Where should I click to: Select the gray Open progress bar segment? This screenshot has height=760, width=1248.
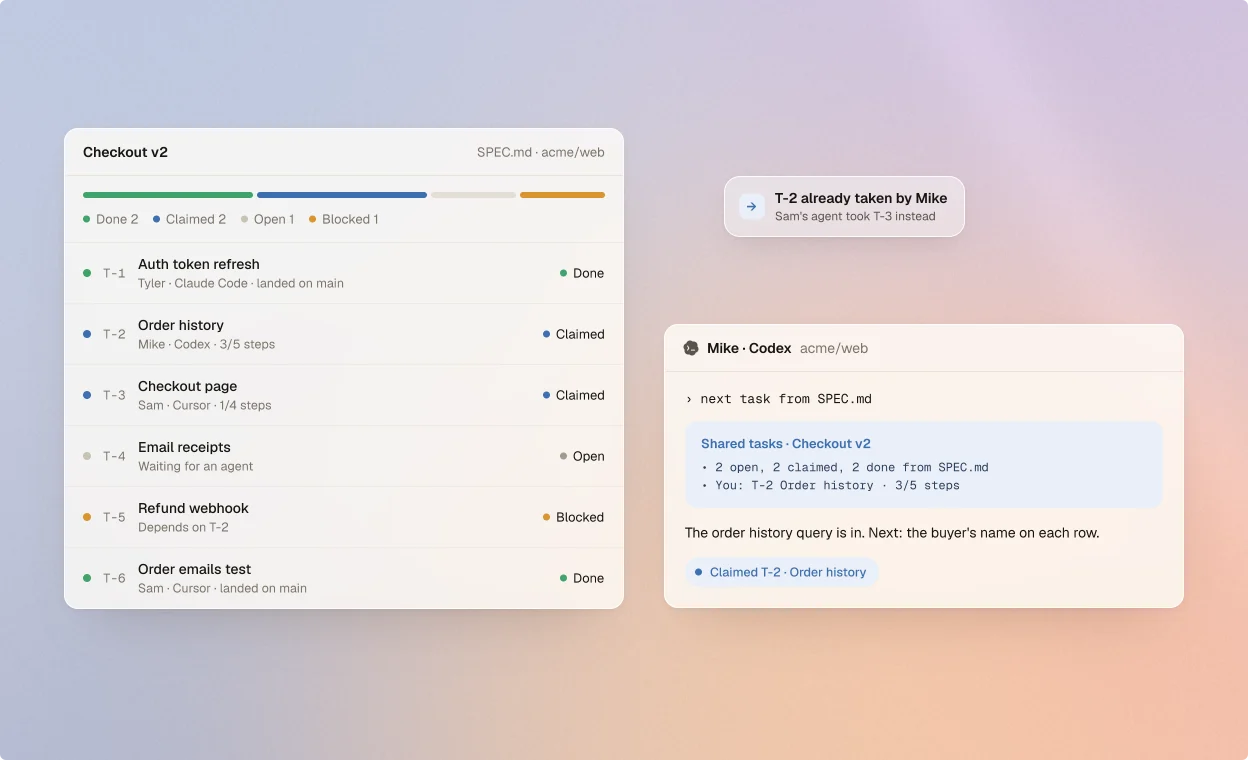pos(473,195)
